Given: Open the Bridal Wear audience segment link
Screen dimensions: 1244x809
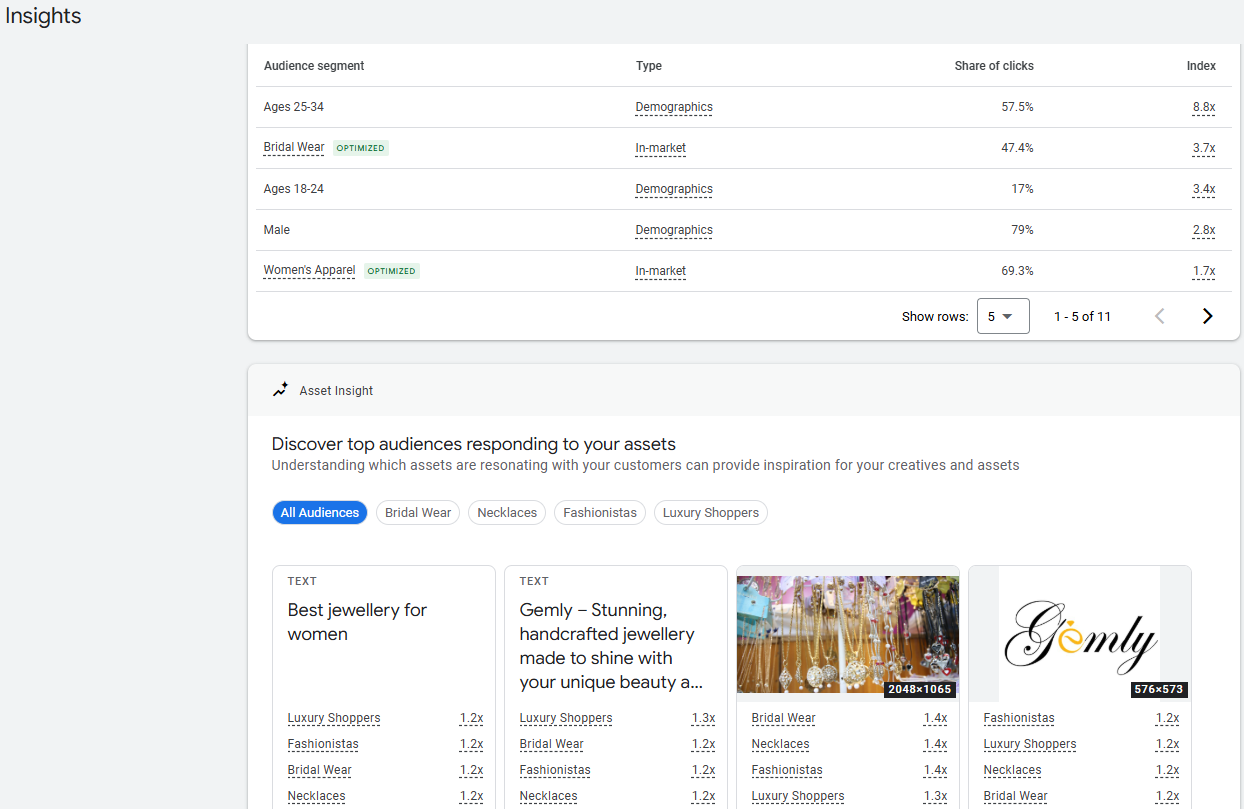Looking at the screenshot, I should pyautogui.click(x=294, y=147).
